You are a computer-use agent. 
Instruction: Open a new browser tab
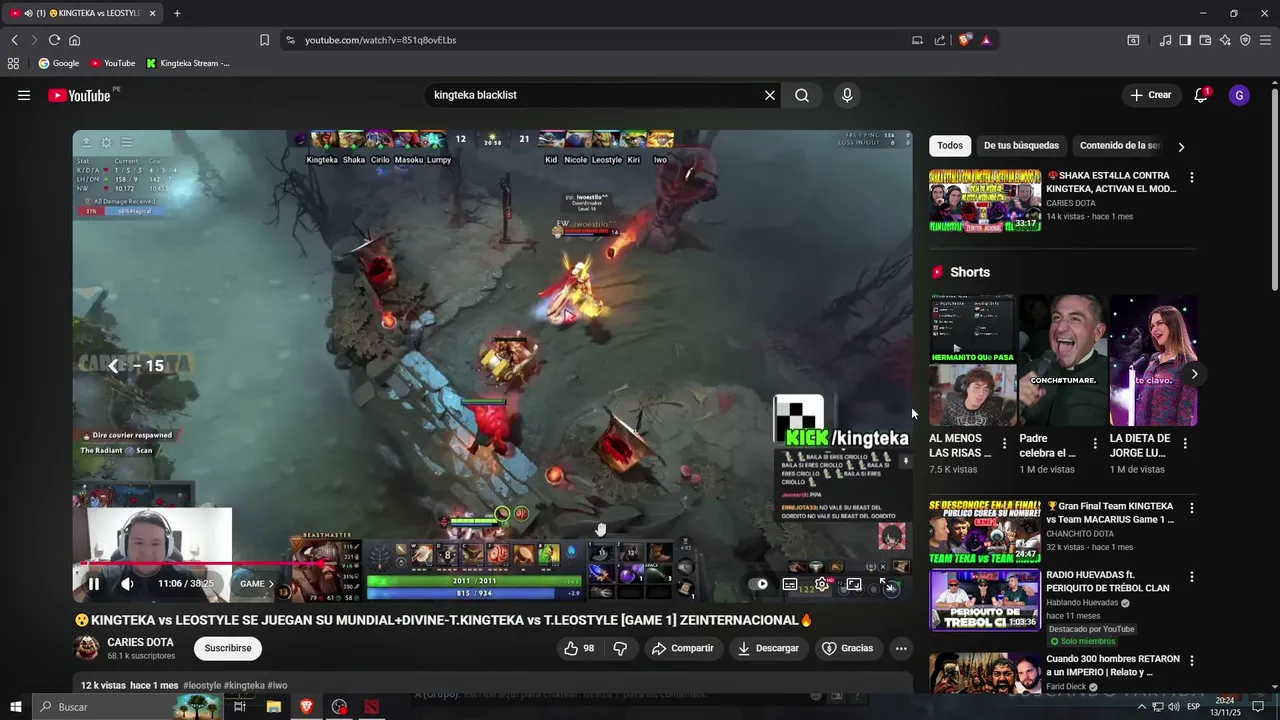click(177, 13)
